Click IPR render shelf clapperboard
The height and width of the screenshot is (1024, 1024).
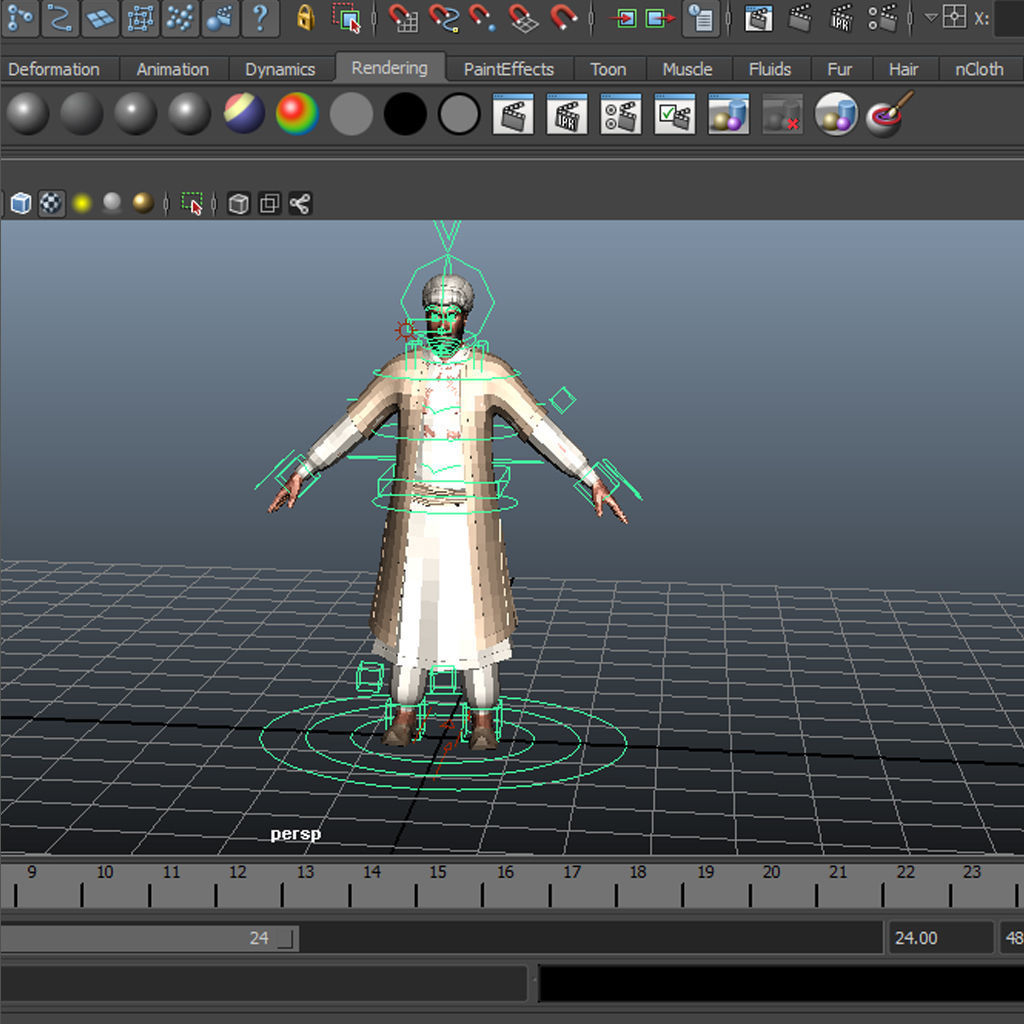[567, 114]
